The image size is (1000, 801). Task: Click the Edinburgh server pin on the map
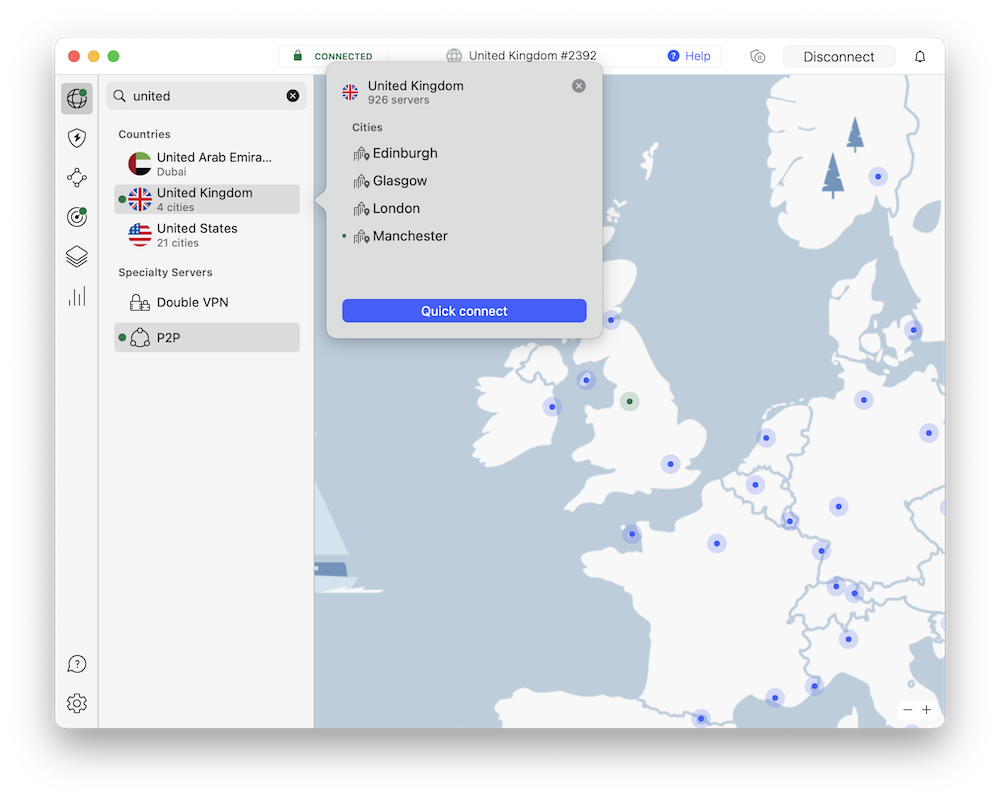(x=611, y=320)
